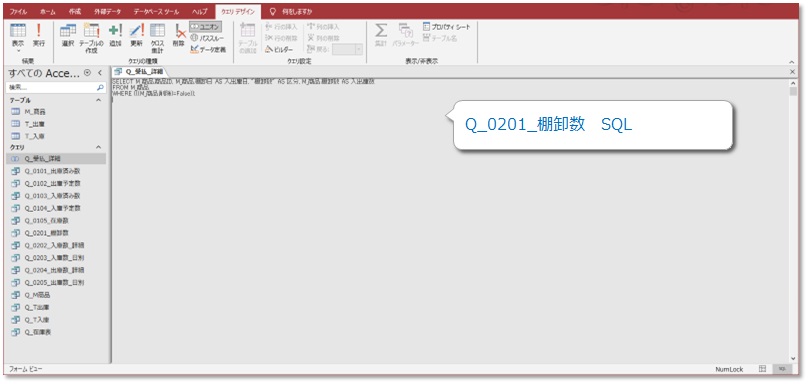Select the Q_M商品 query
808x384 pixels.
(56, 295)
